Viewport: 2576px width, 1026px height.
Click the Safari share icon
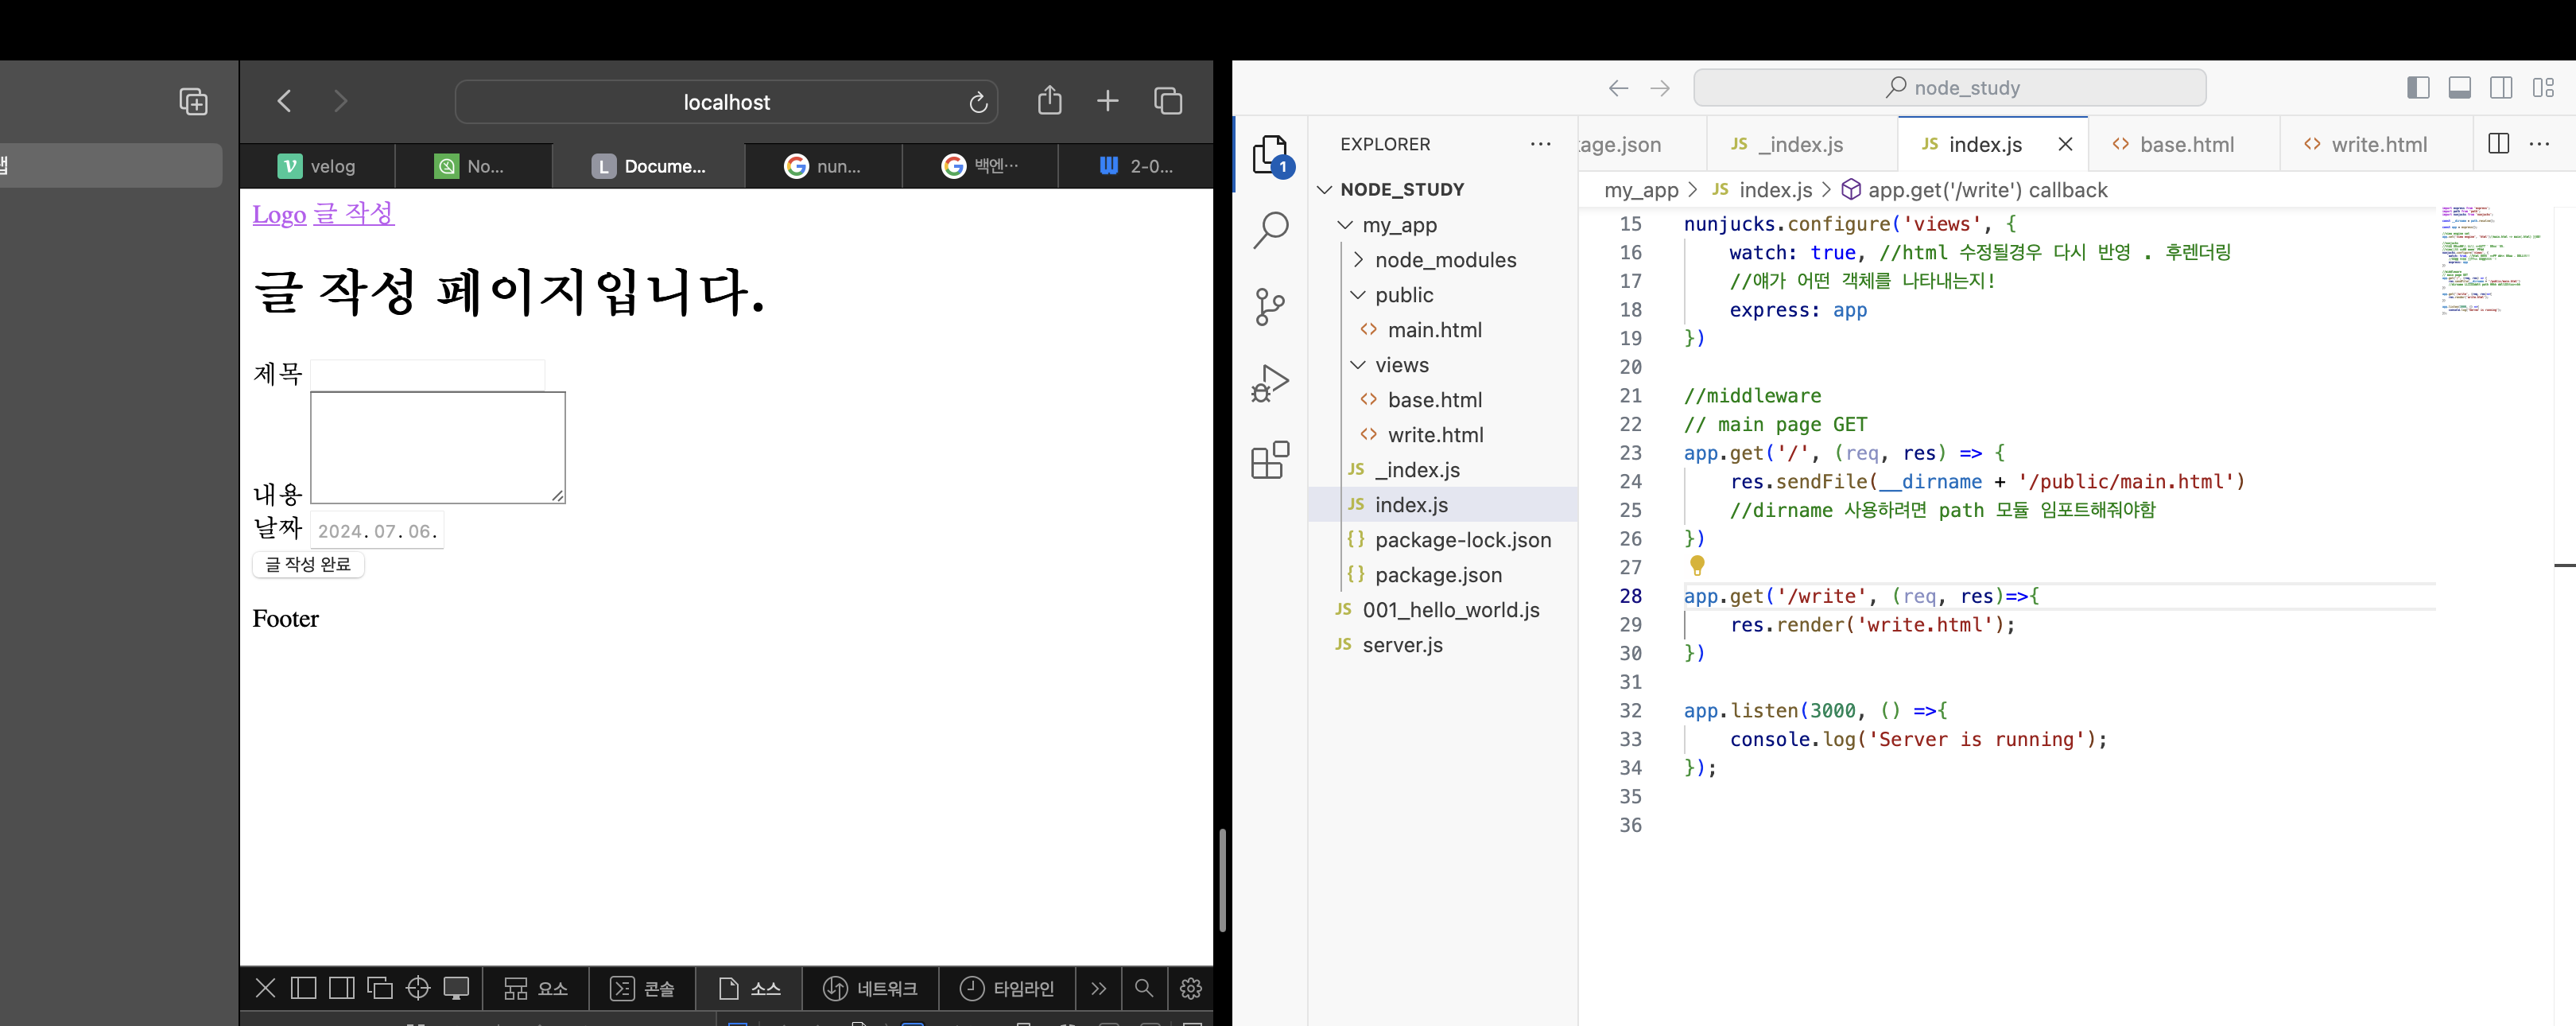[x=1049, y=101]
